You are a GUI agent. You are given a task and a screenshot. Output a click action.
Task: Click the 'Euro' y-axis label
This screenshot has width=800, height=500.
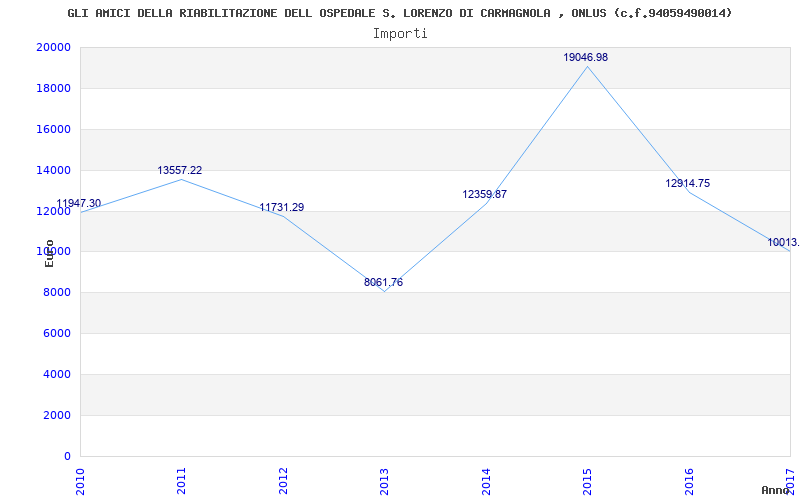(49, 254)
